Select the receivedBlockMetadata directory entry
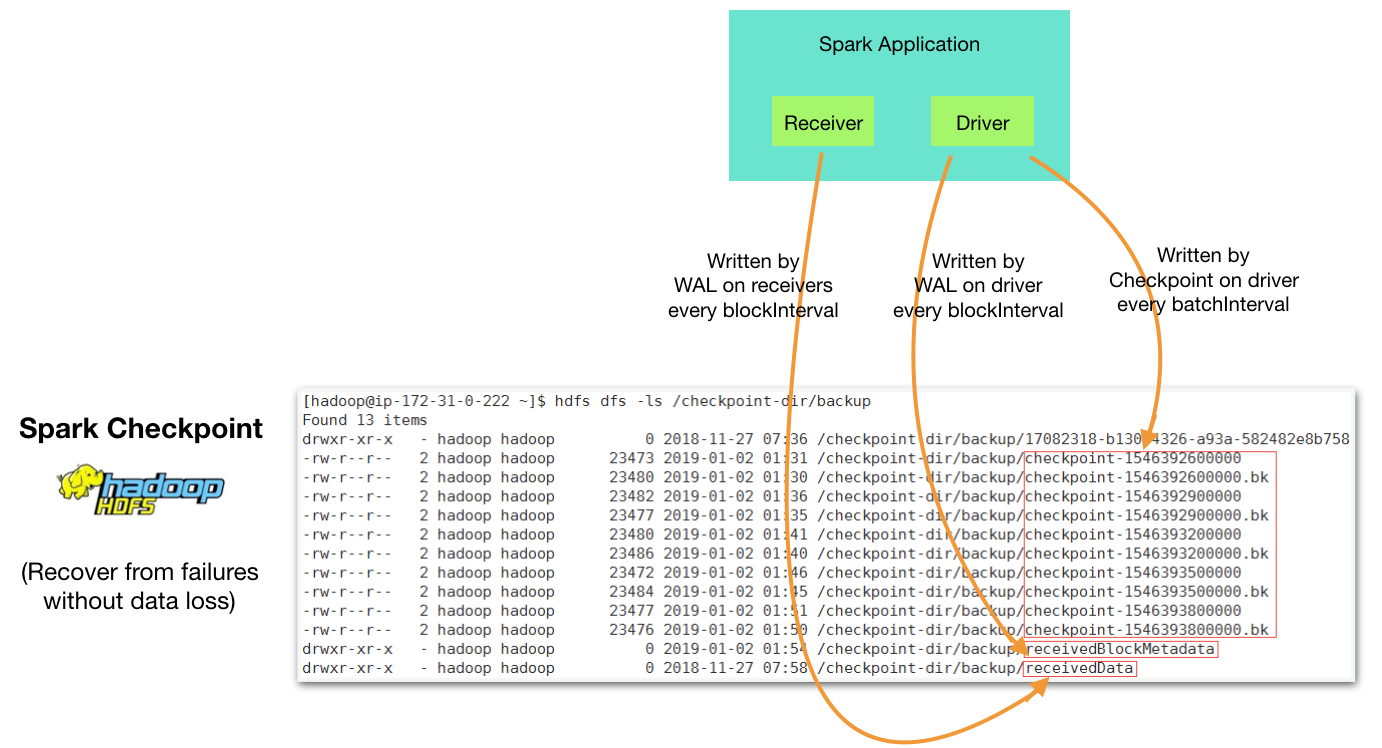This screenshot has height=748, width=1382. (1120, 648)
